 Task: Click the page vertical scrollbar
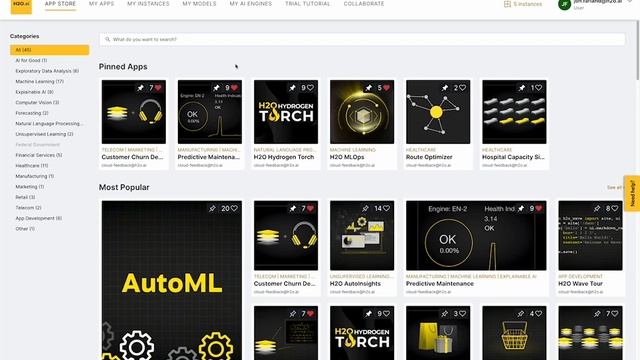[x=638, y=49]
